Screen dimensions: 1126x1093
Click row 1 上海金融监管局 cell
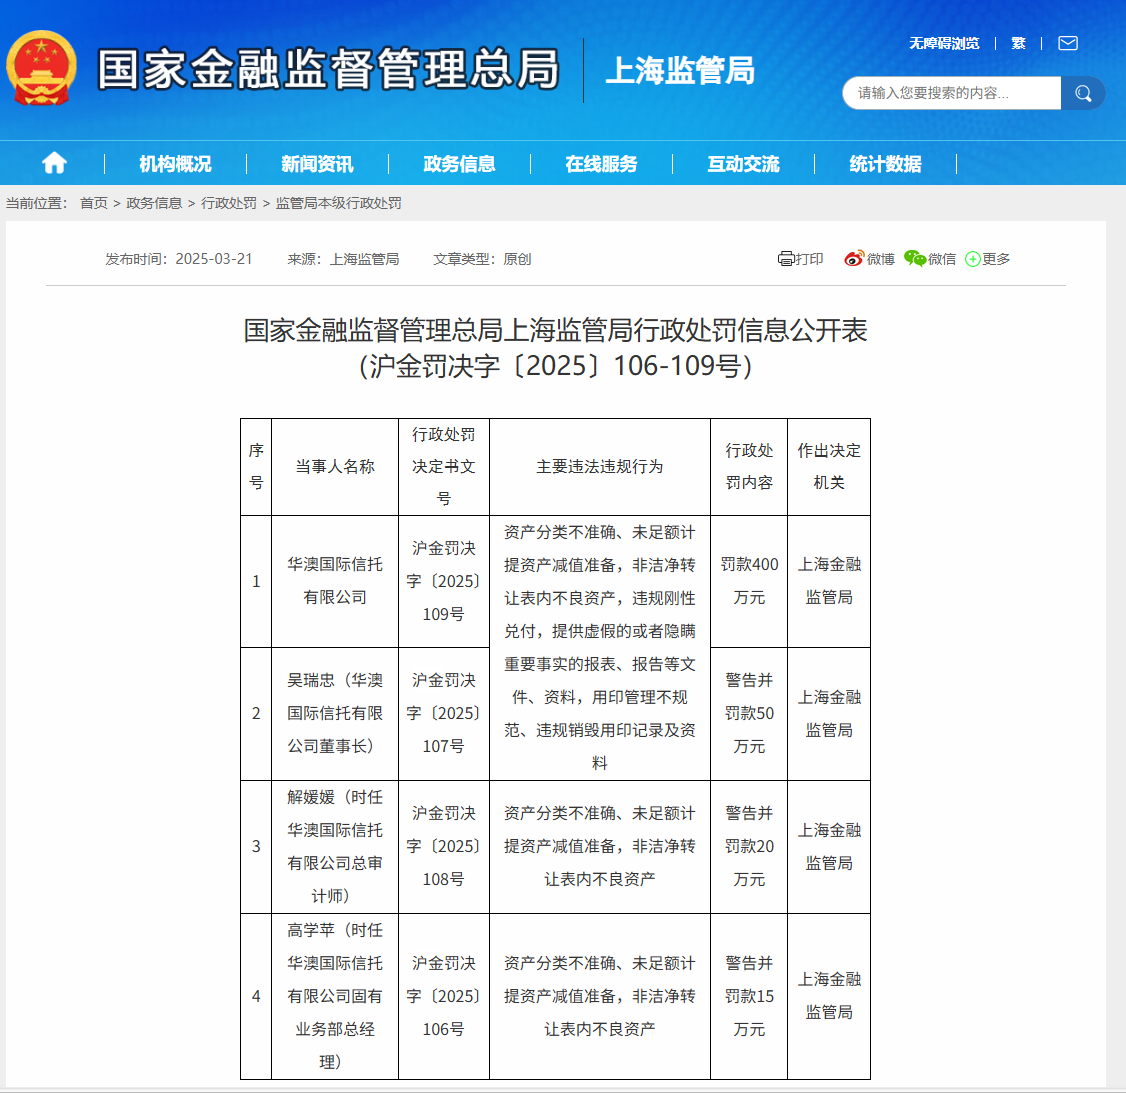pos(829,581)
